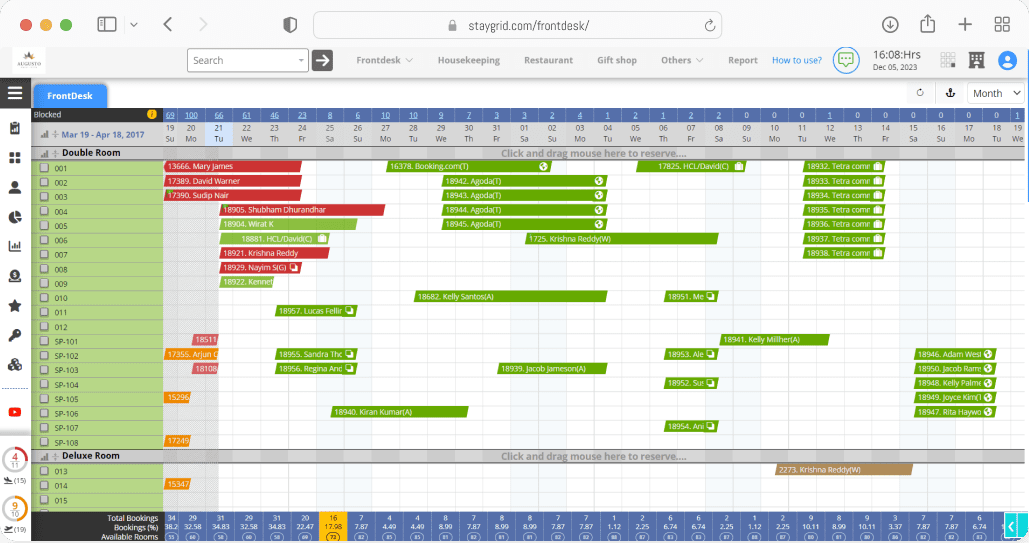Switch to the FrontDesk tab
The height and width of the screenshot is (543, 1029).
[x=70, y=96]
